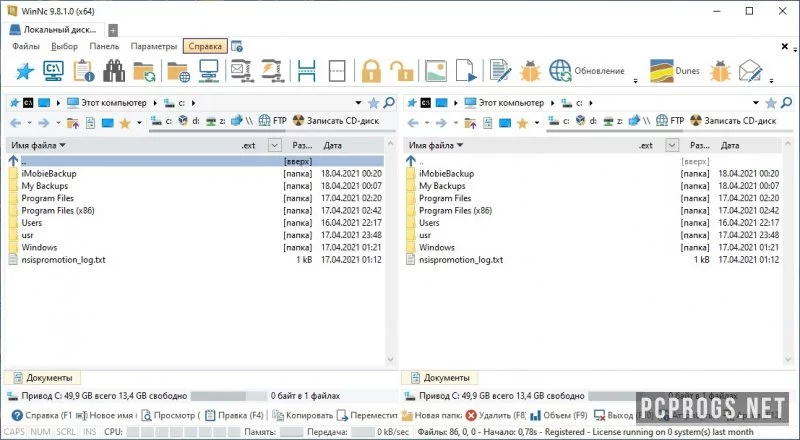Click the folder synchronize toolbar icon

tap(144, 71)
